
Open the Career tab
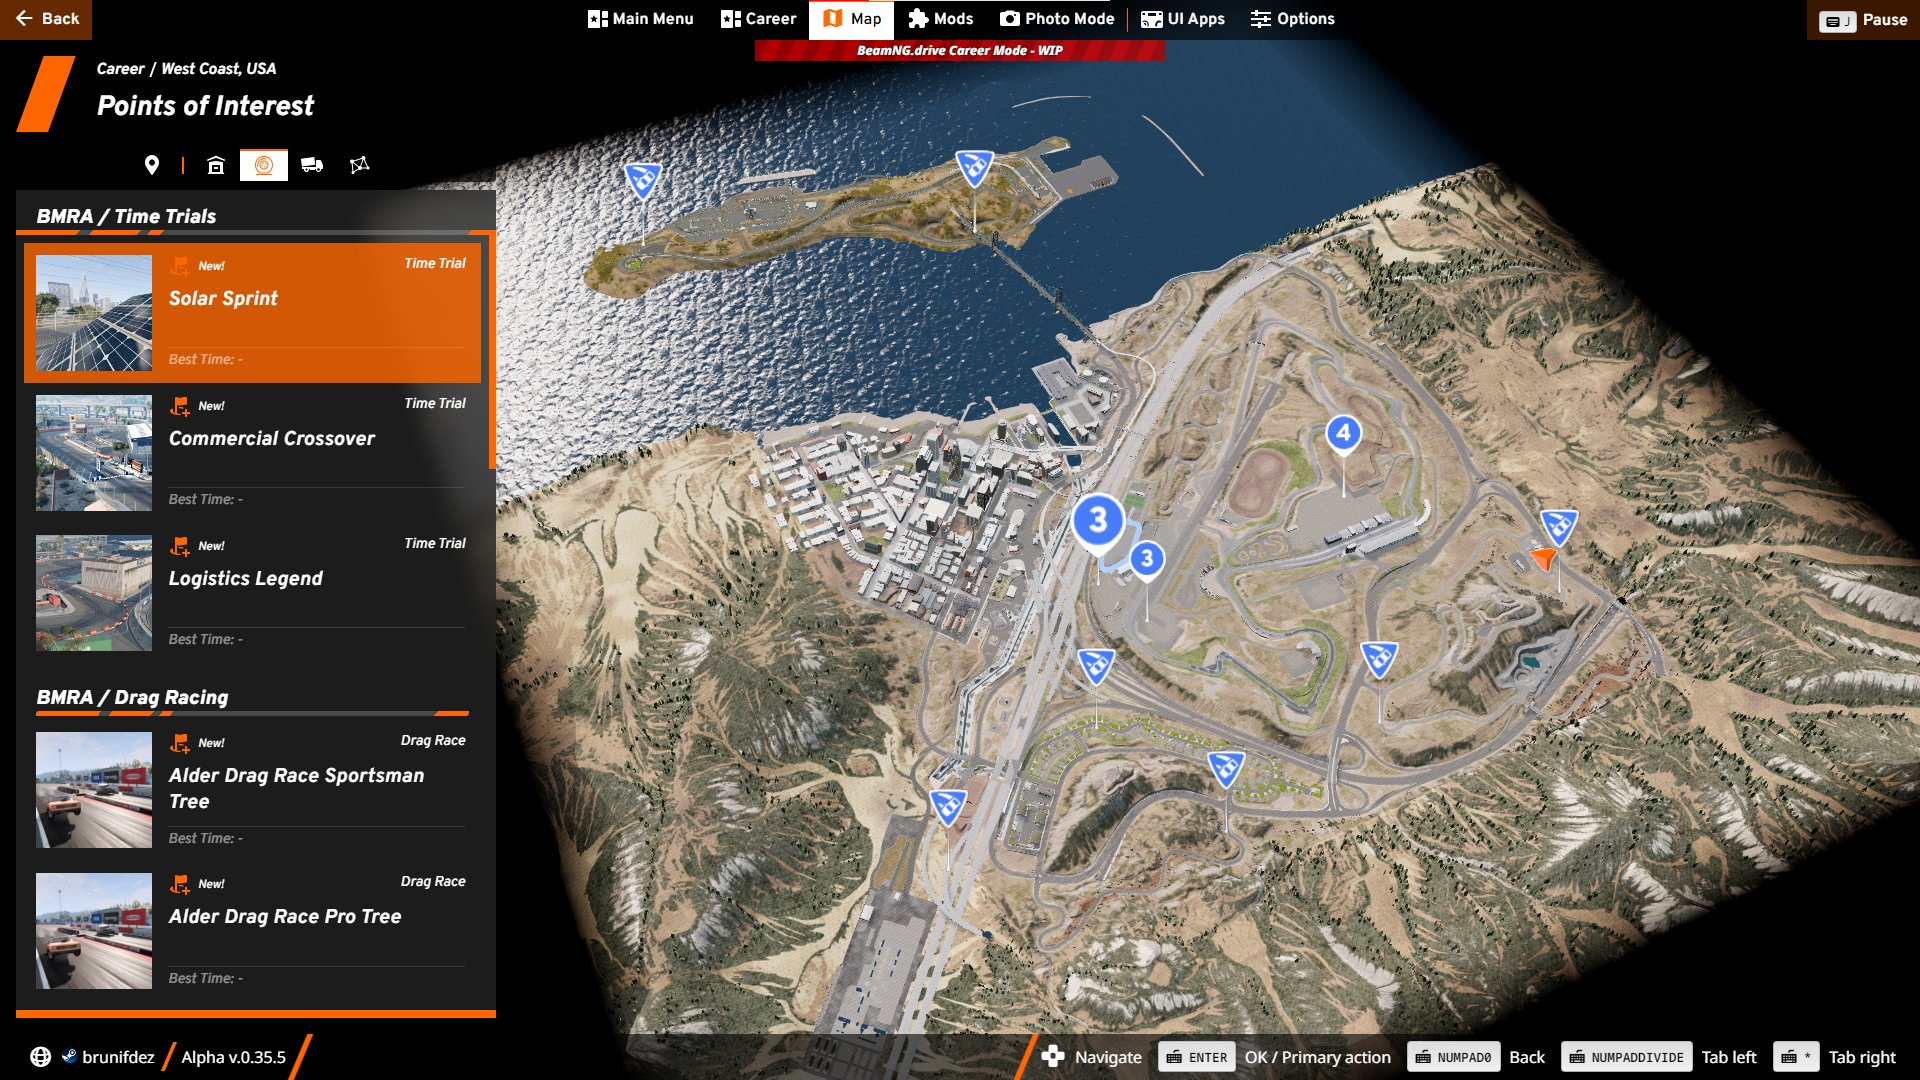click(759, 19)
